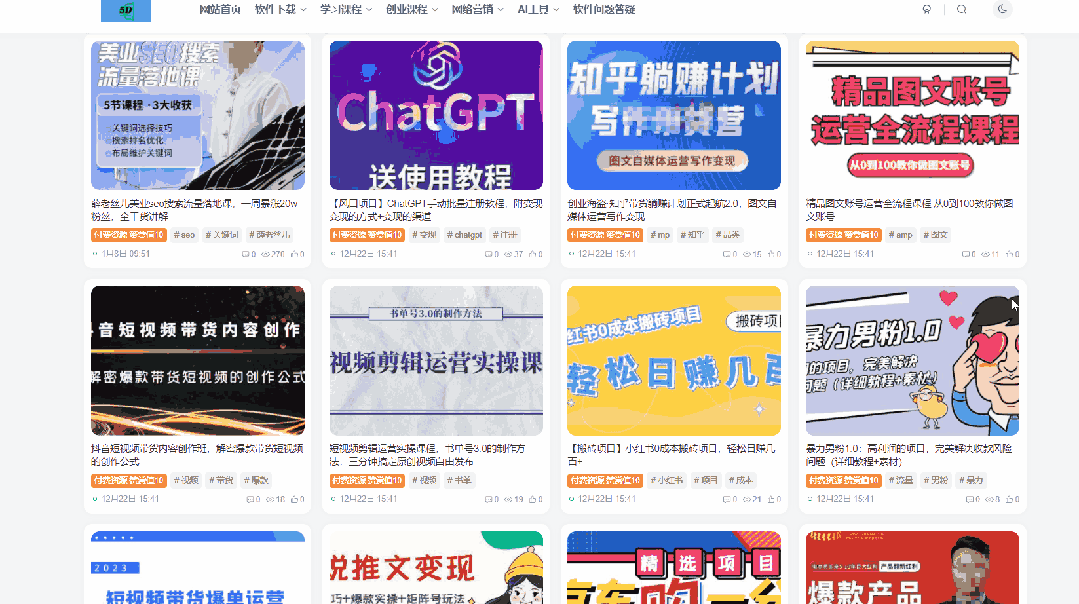This screenshot has width=1079, height=604.
Task: Like the 美业seo post thumbs-up icon
Action: point(297,254)
